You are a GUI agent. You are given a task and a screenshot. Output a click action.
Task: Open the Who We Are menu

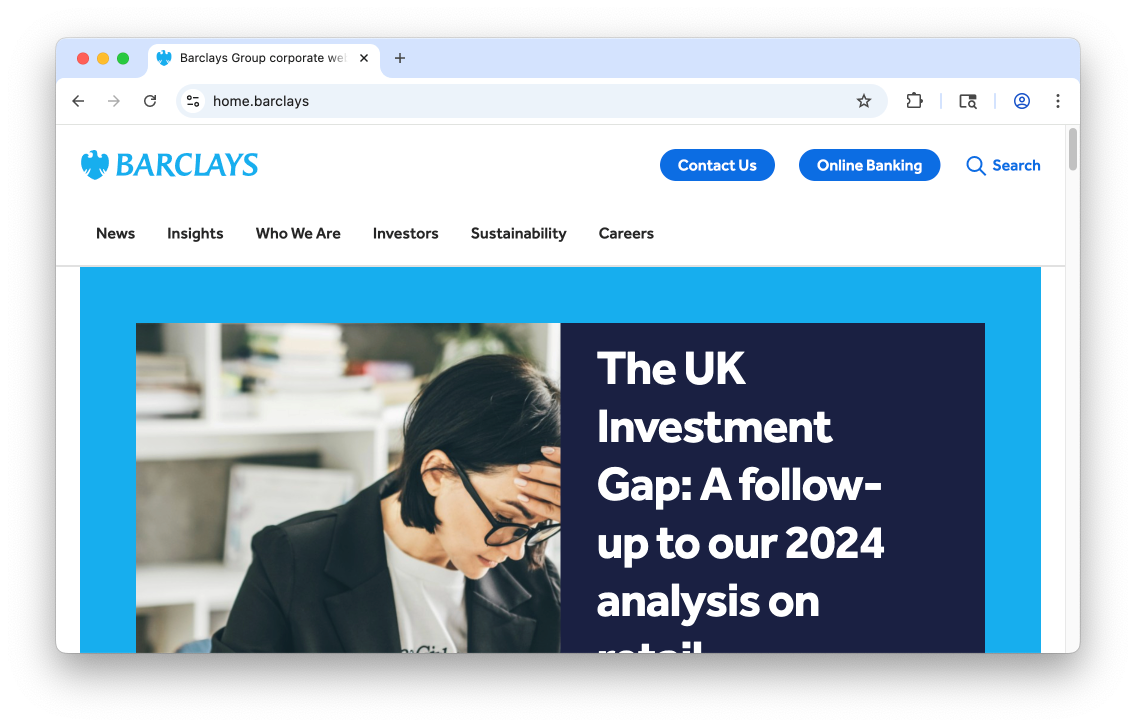tap(298, 233)
